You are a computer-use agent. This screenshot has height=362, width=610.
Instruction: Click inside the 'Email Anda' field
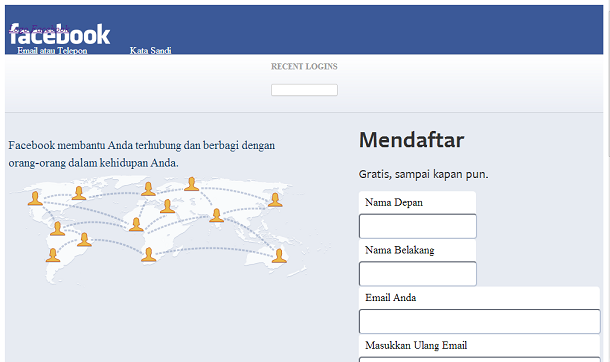480,322
